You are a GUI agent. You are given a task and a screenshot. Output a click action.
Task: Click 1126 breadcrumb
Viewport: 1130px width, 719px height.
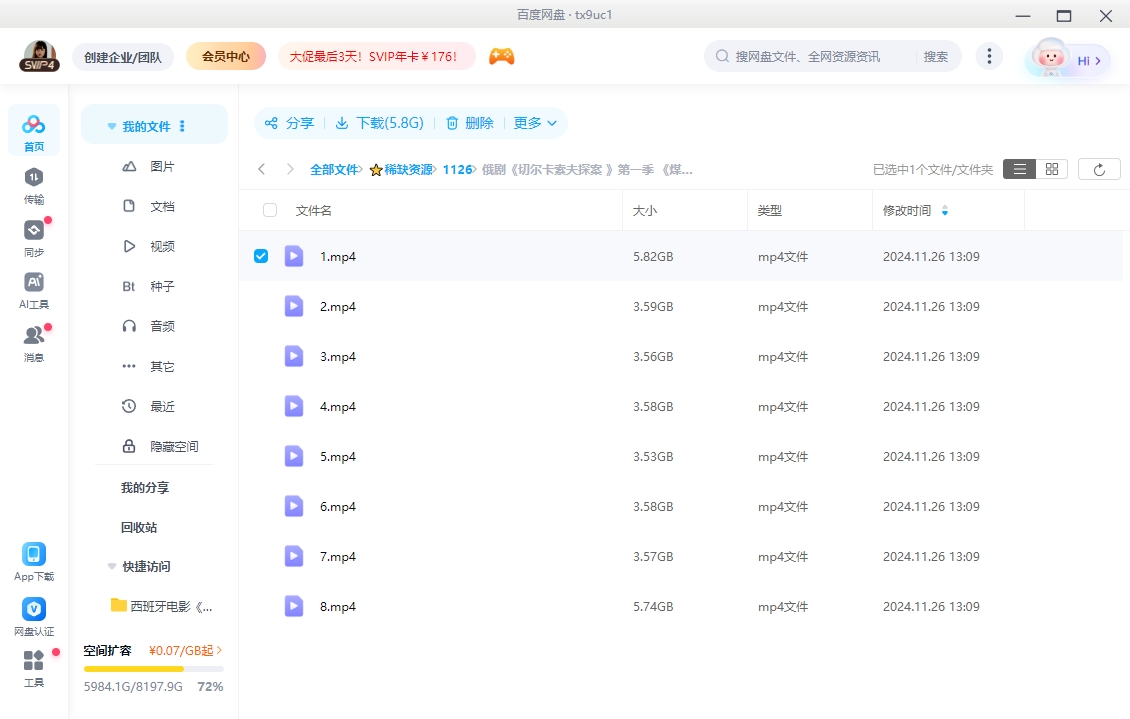coord(458,170)
